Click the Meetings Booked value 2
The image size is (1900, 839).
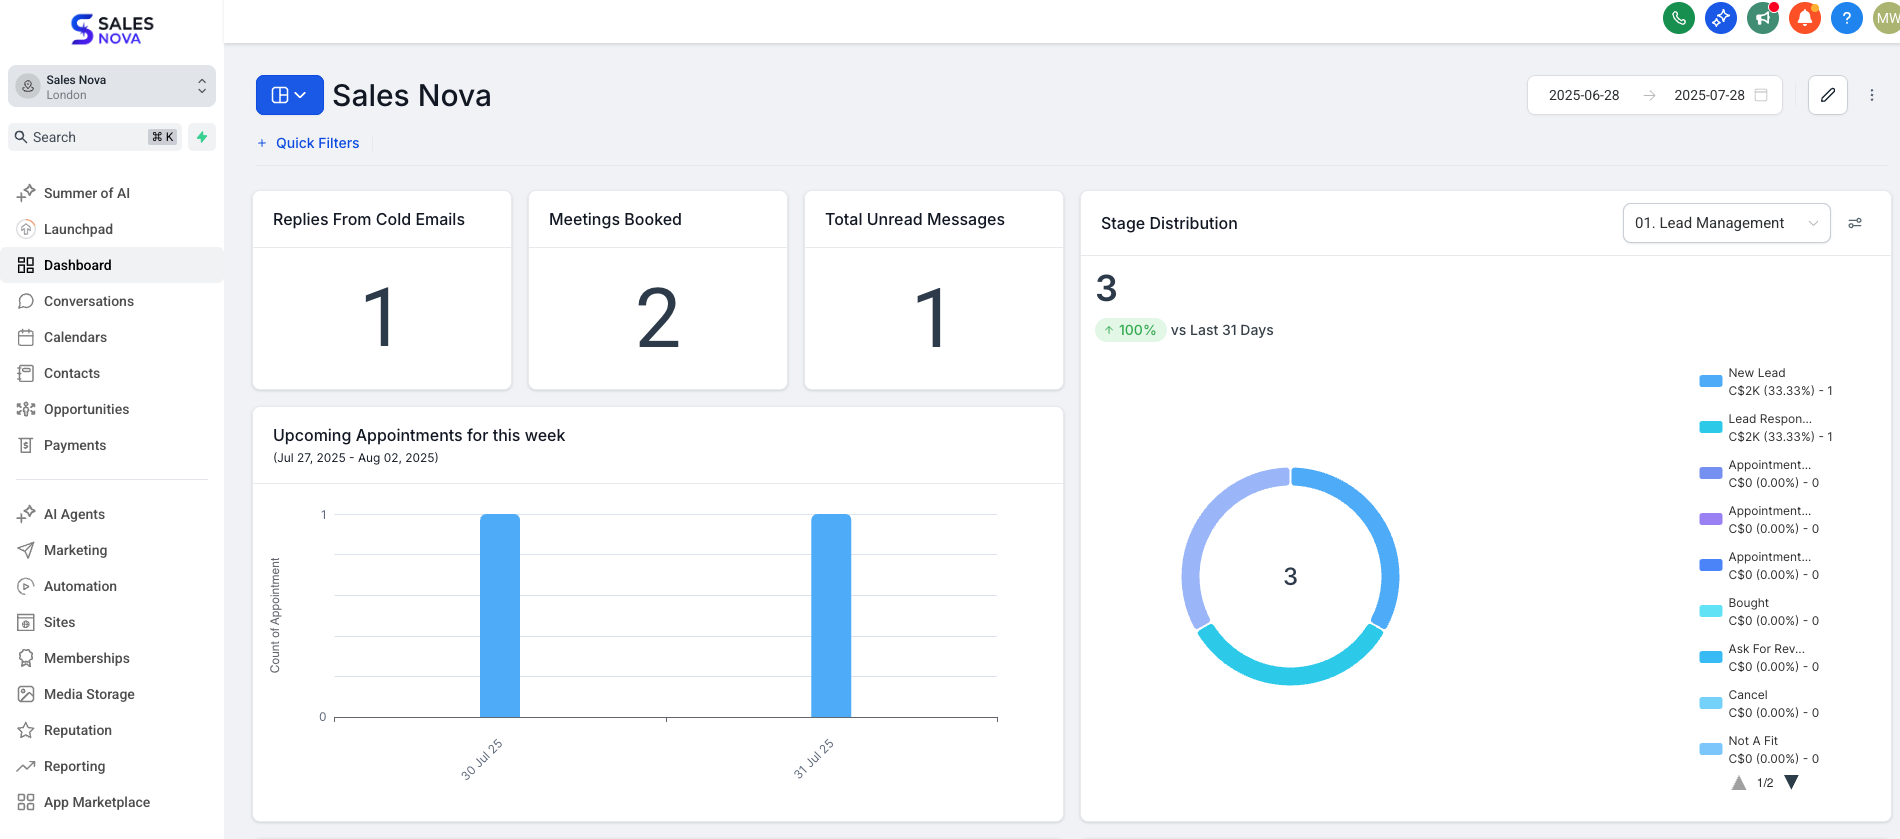(658, 318)
